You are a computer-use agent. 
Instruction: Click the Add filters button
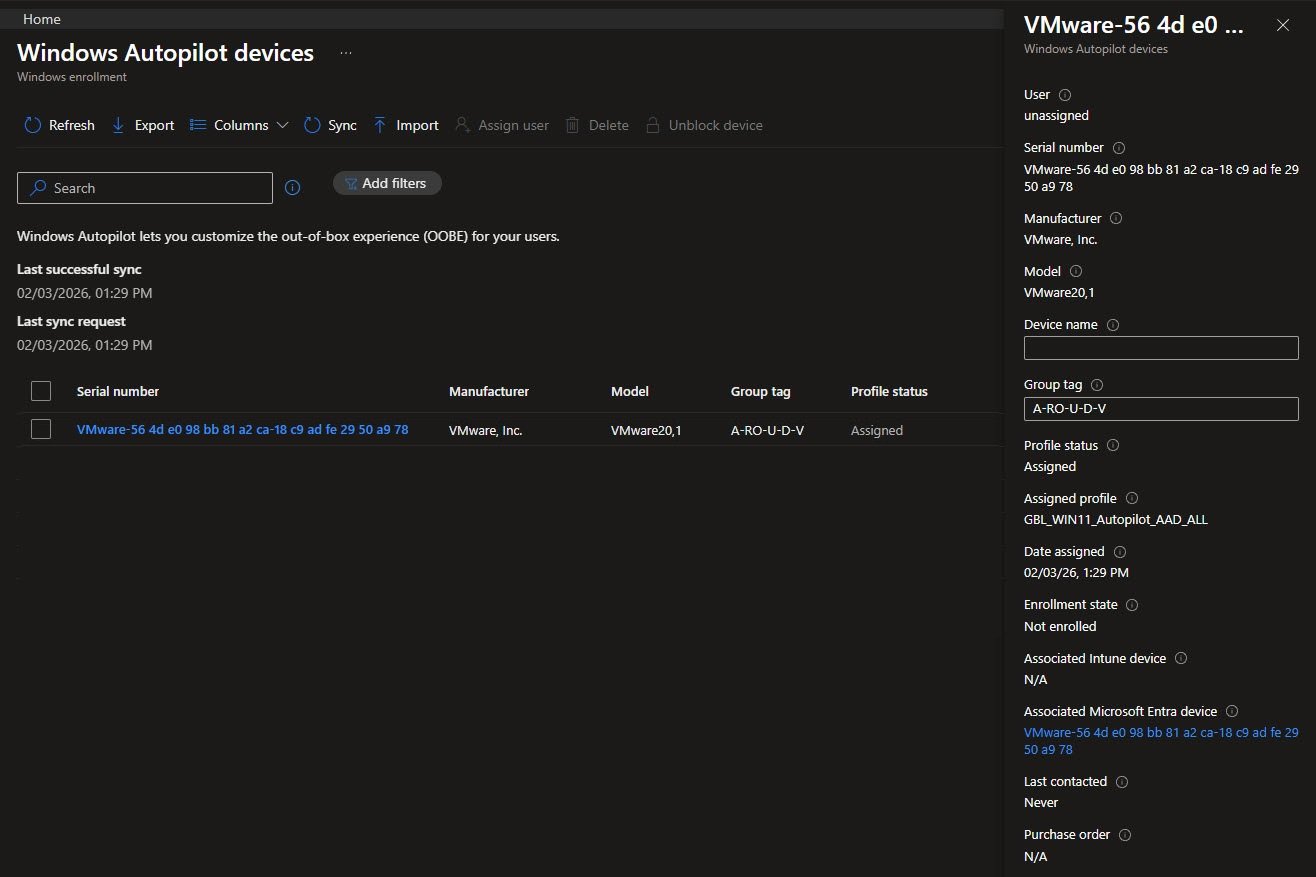[386, 183]
